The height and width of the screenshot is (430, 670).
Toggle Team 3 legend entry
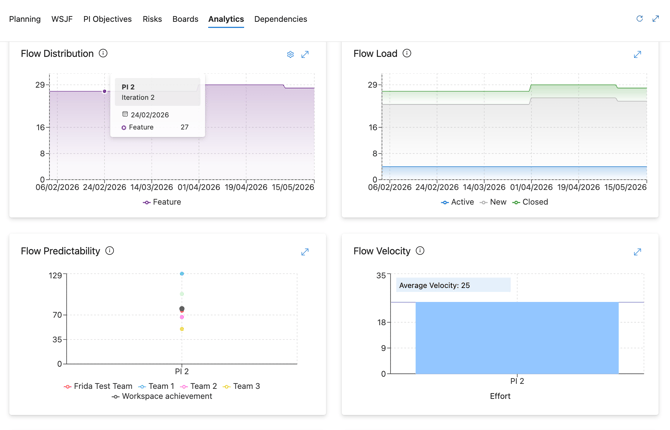point(241,386)
